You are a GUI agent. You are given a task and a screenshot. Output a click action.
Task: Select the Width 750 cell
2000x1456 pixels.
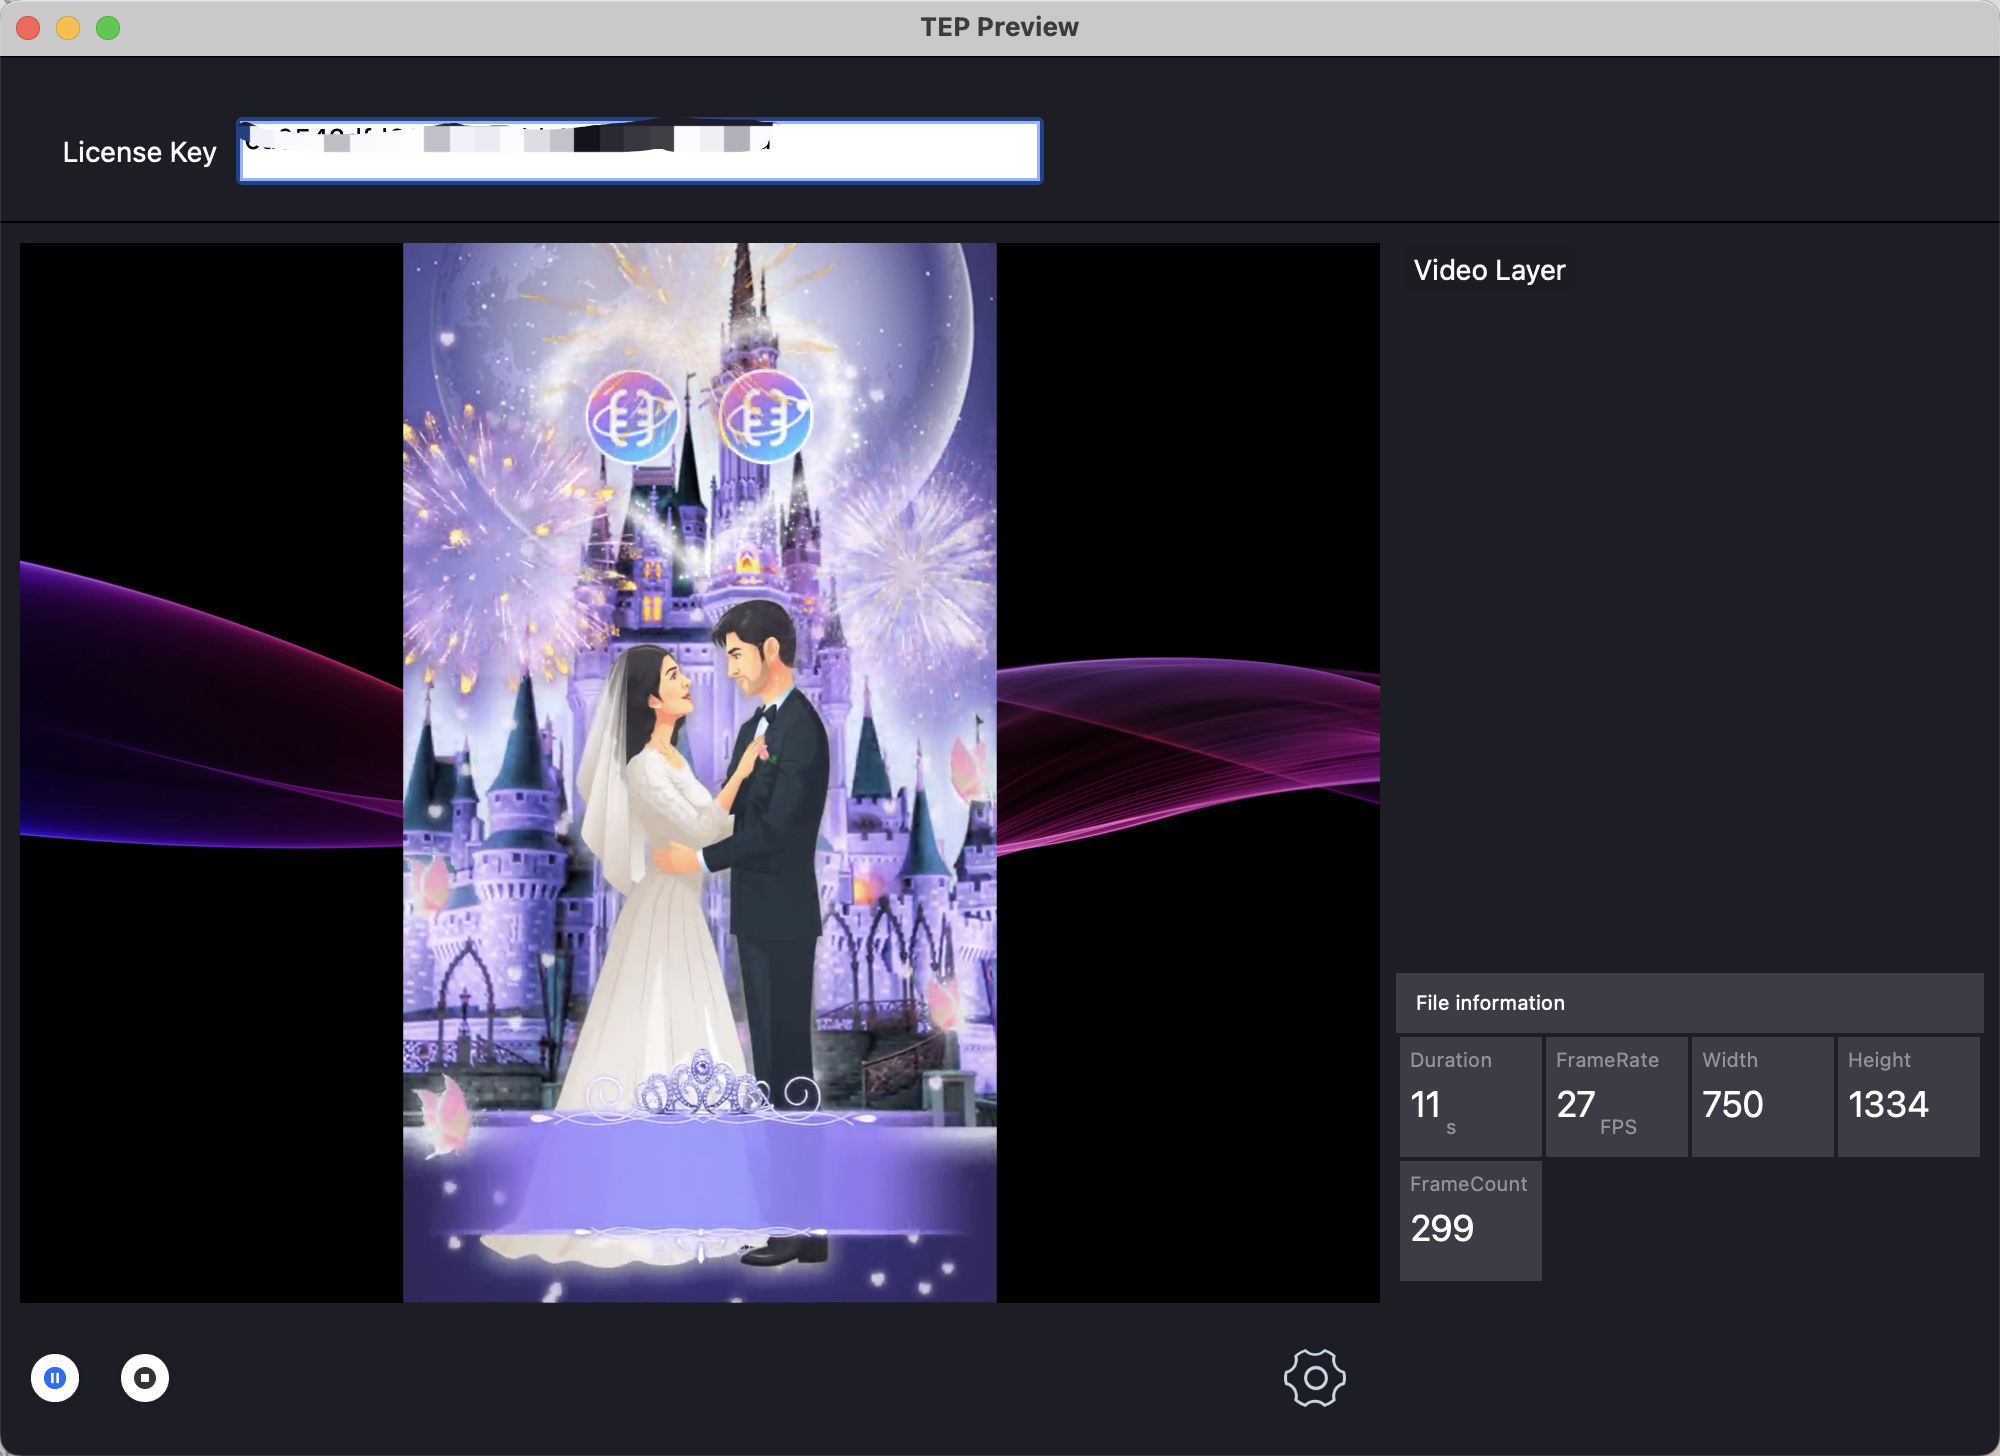click(1762, 1097)
